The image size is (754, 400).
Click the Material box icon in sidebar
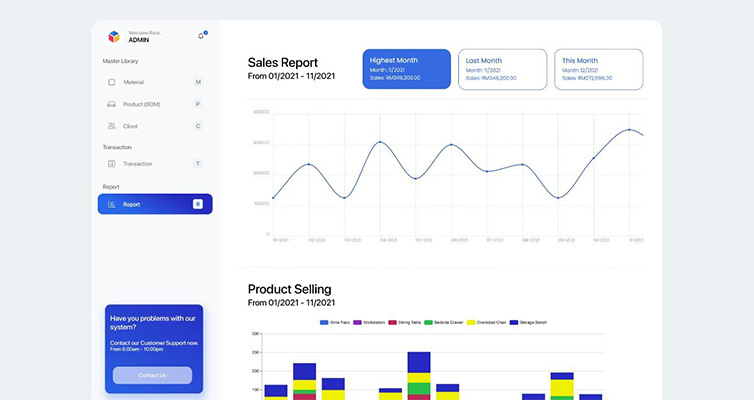click(x=112, y=81)
